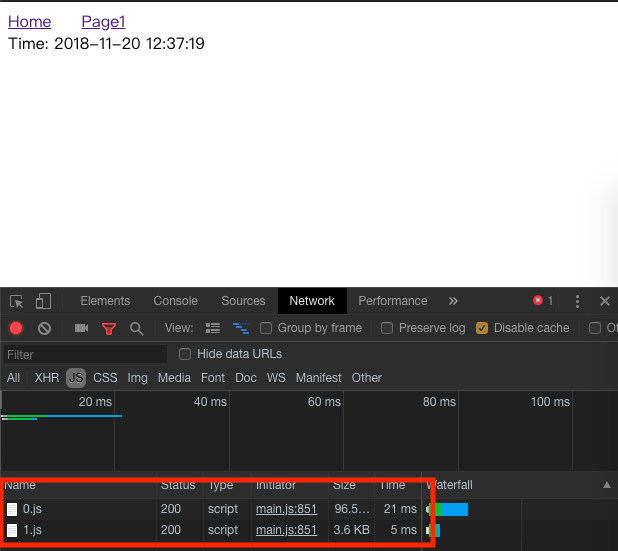Stop recording network log (red circle)
Viewport: 618px width, 551px height.
(16, 328)
